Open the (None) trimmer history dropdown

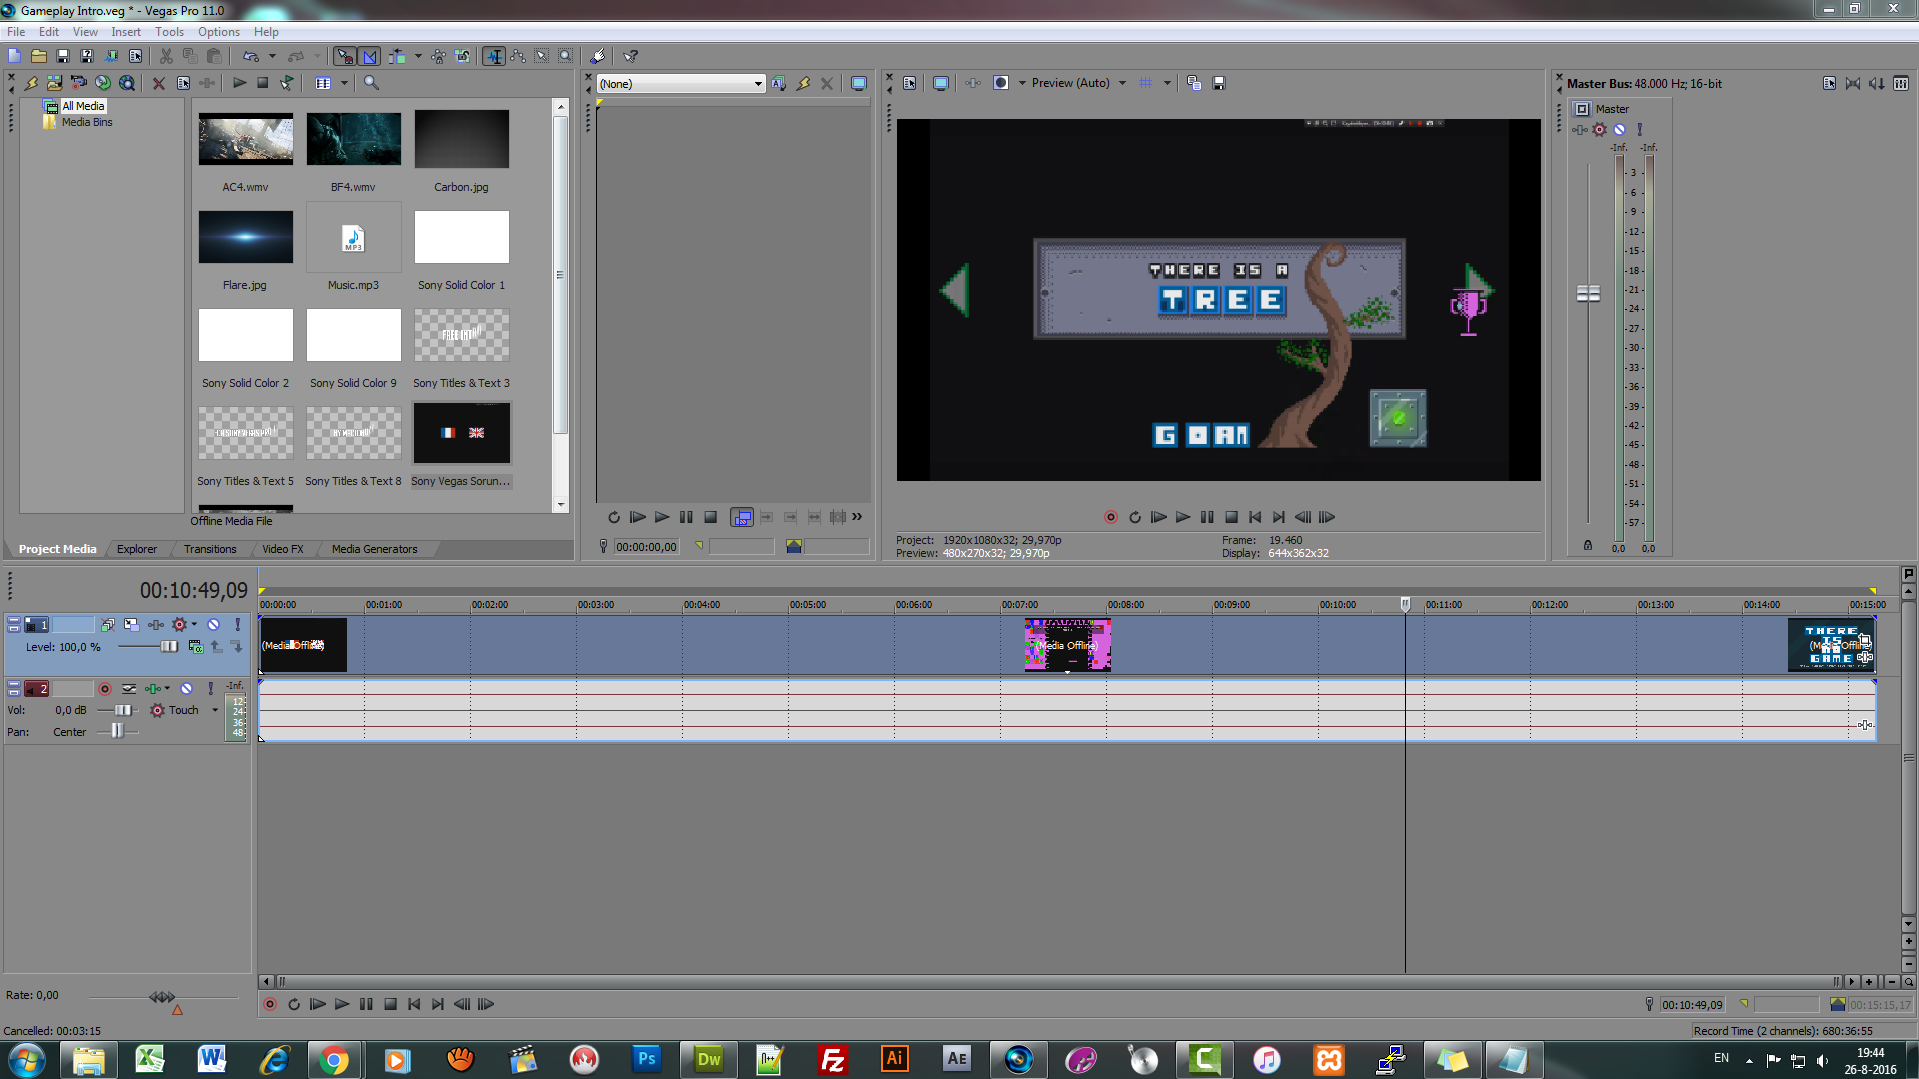pyautogui.click(x=758, y=84)
